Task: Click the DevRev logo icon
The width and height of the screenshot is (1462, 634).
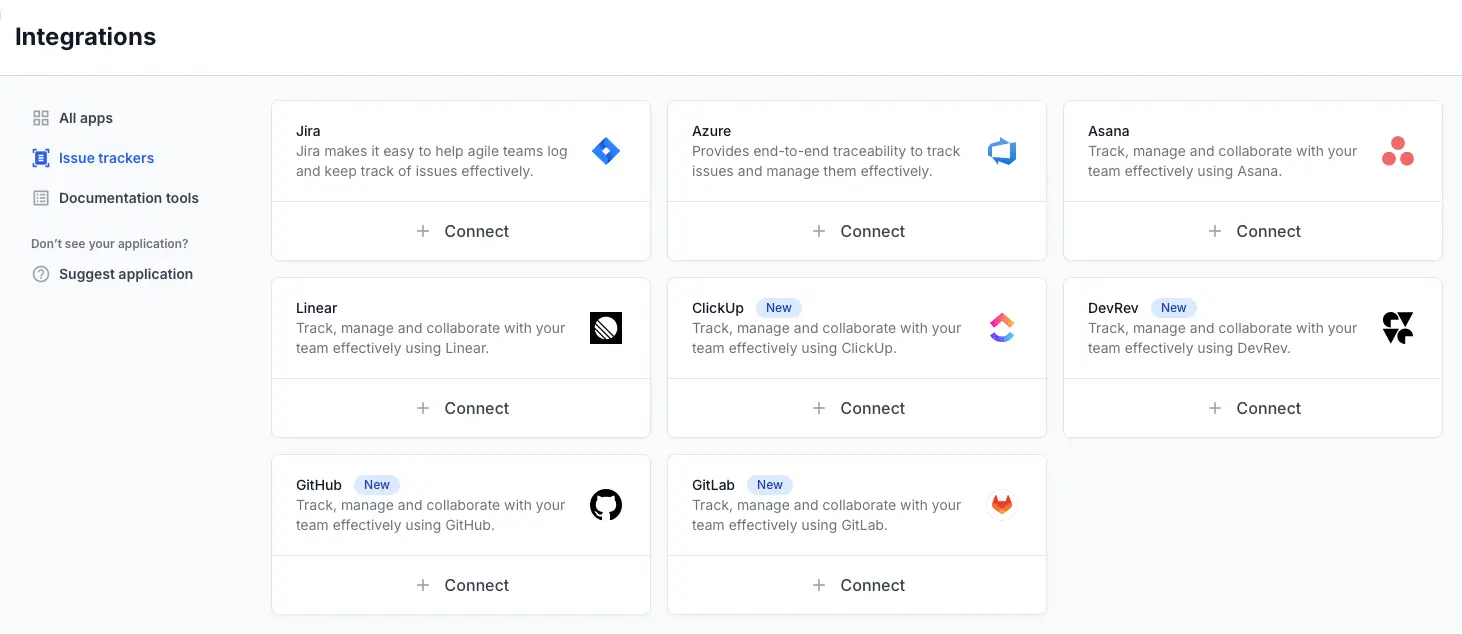Action: coord(1397,328)
